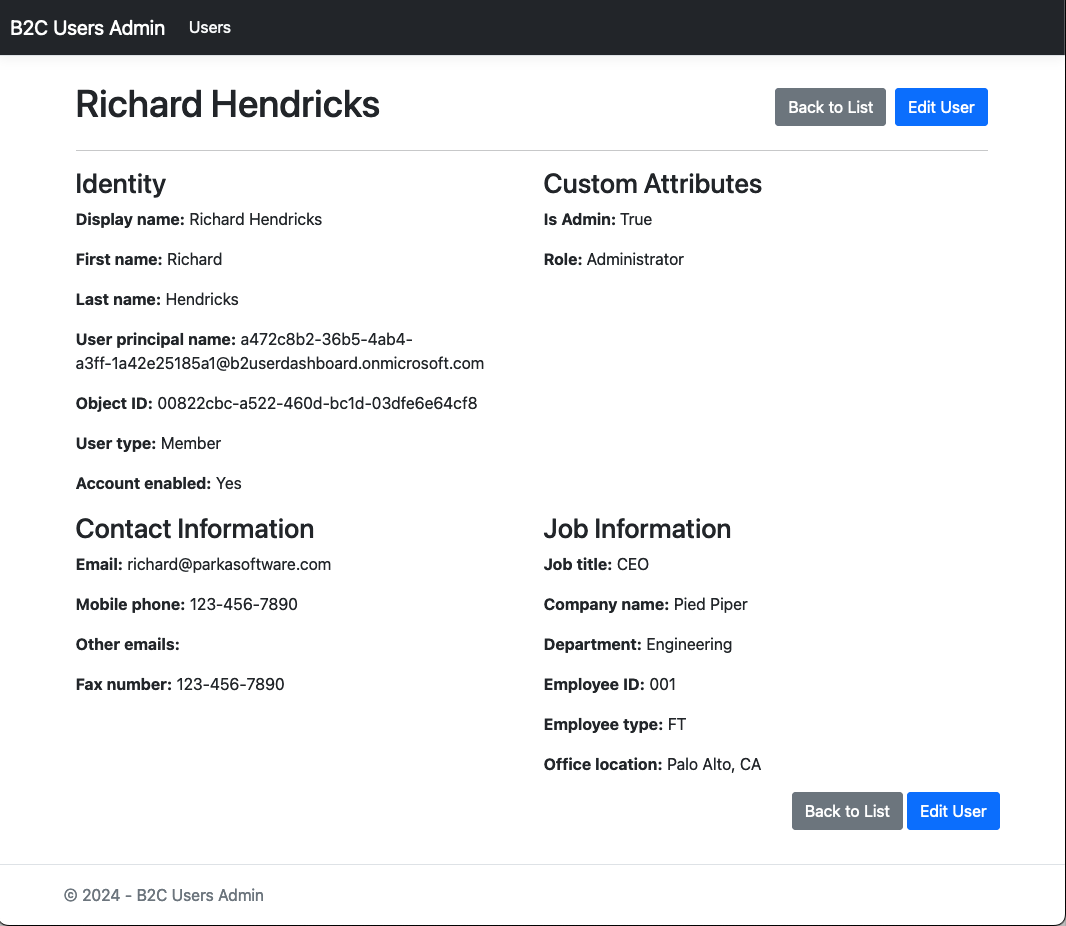Select the Account enabled value Yes
Viewport: 1066px width, 926px height.
coord(228,484)
